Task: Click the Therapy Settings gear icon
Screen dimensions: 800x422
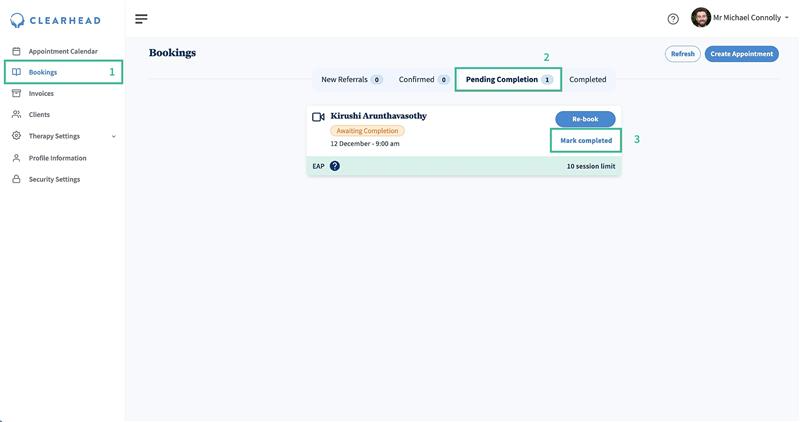Action: pos(16,136)
